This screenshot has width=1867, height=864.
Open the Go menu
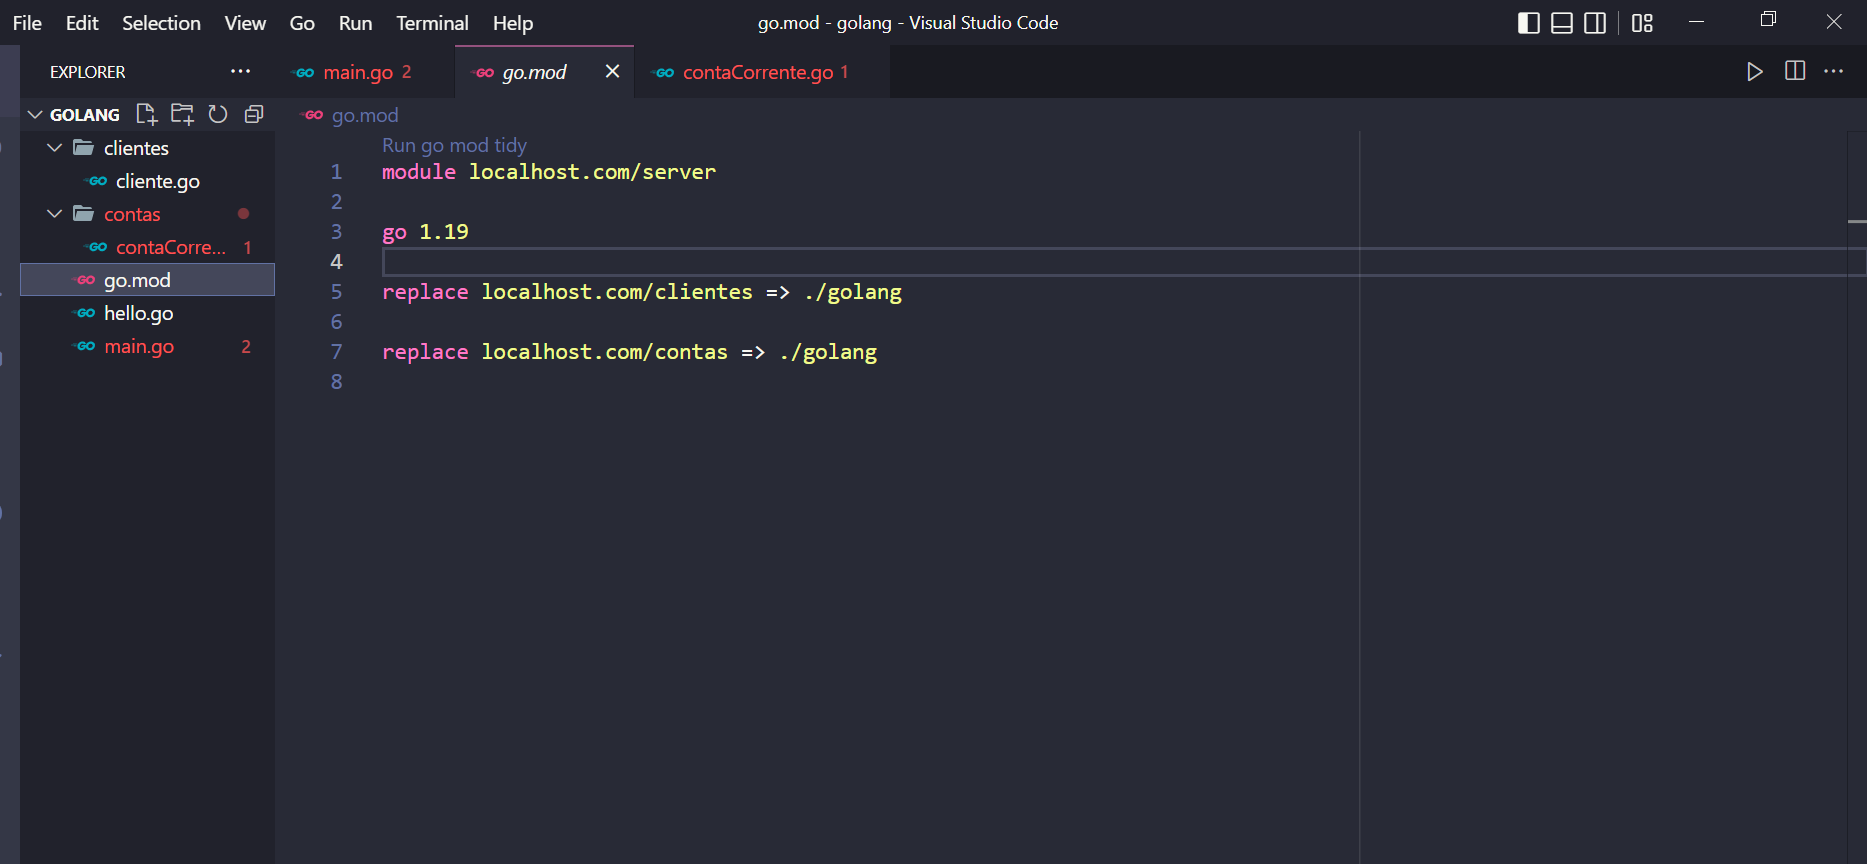point(302,22)
